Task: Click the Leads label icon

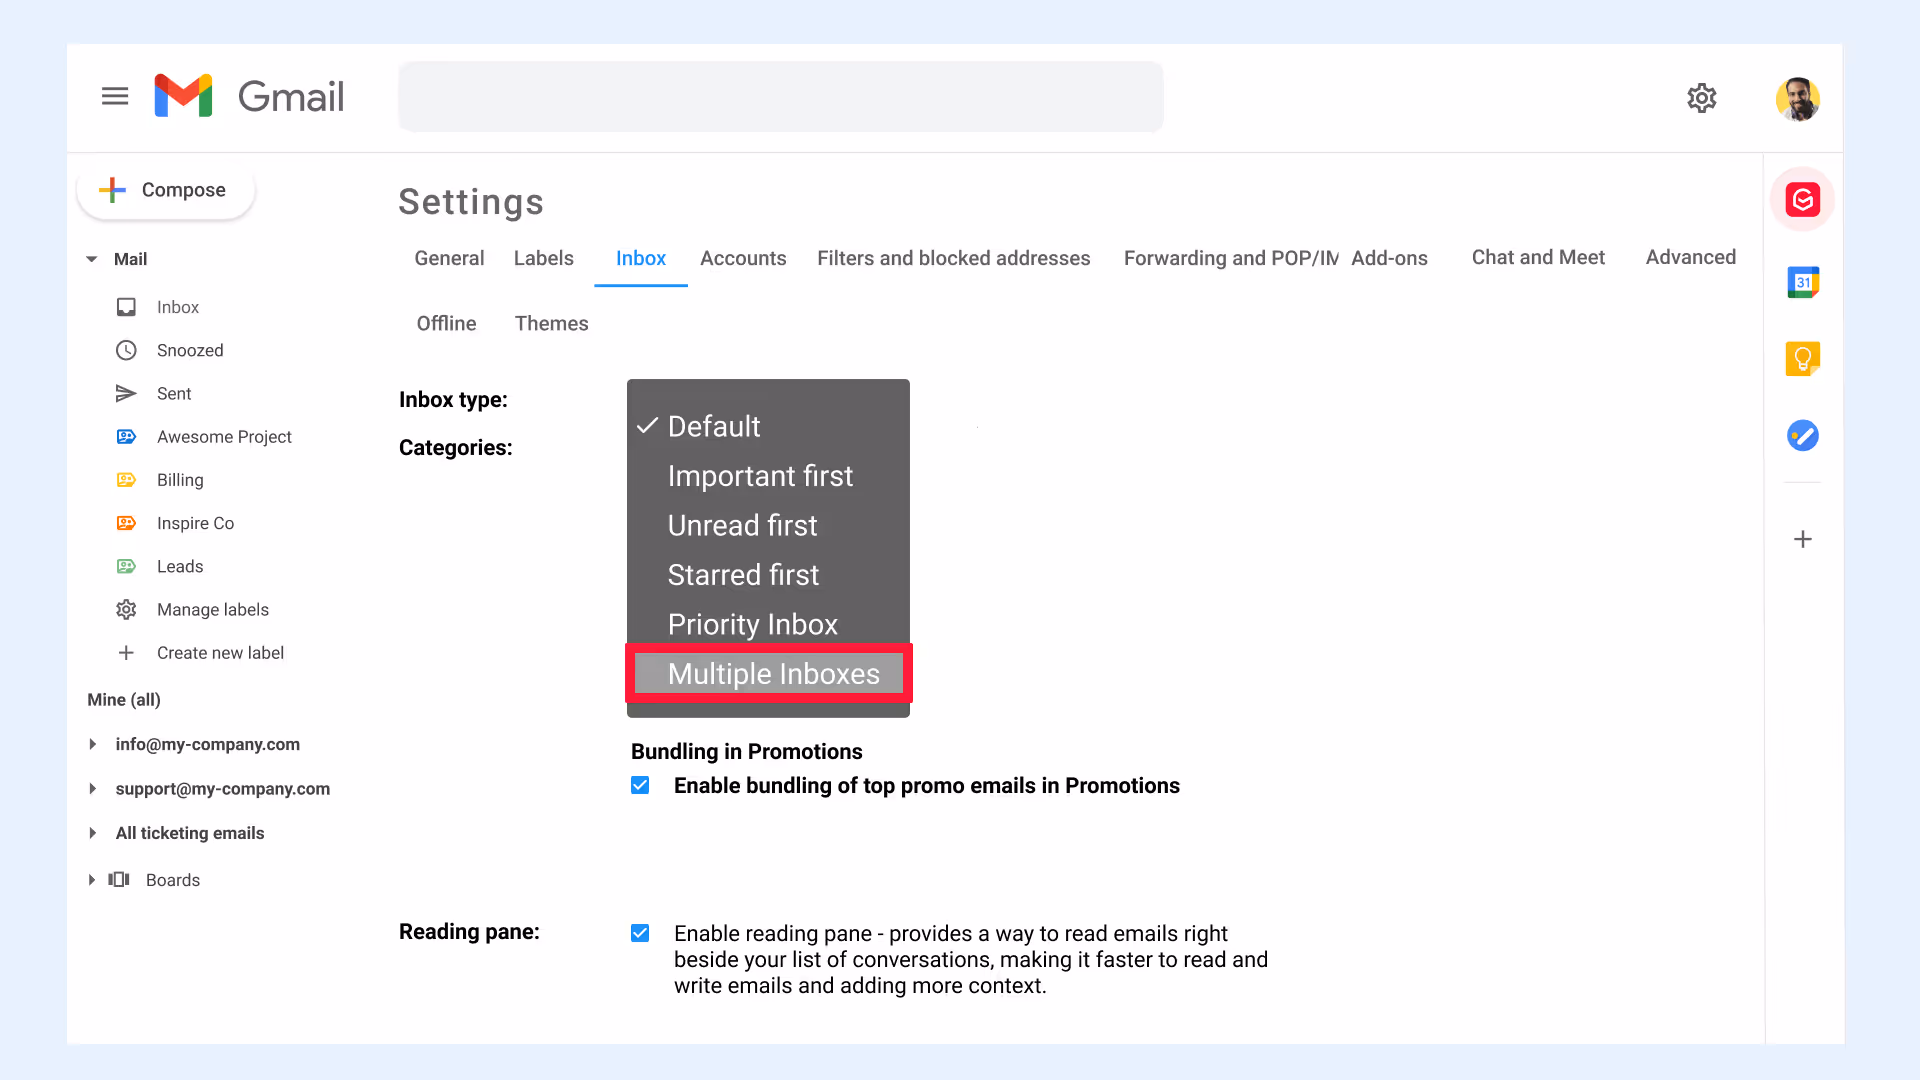Action: point(126,566)
